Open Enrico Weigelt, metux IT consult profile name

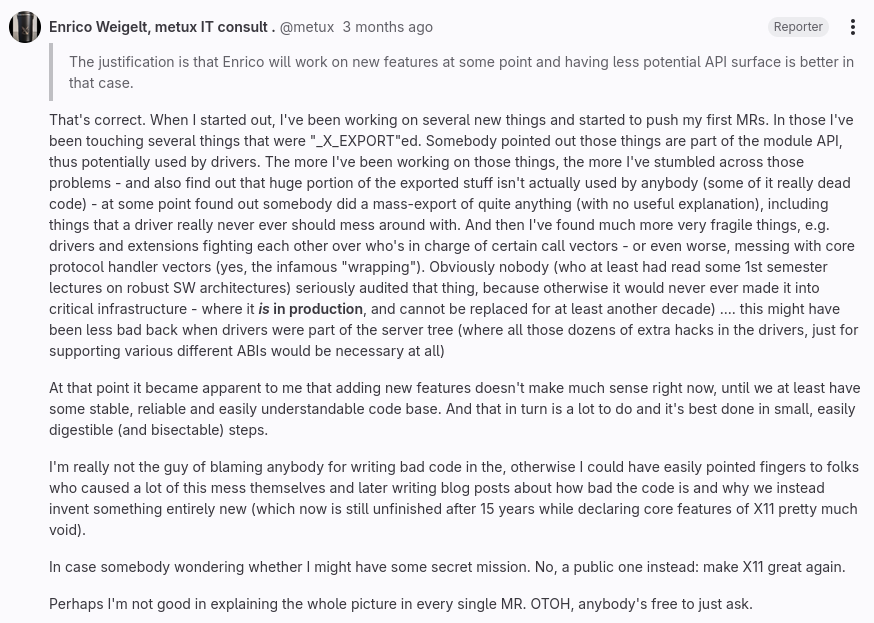coord(162,27)
